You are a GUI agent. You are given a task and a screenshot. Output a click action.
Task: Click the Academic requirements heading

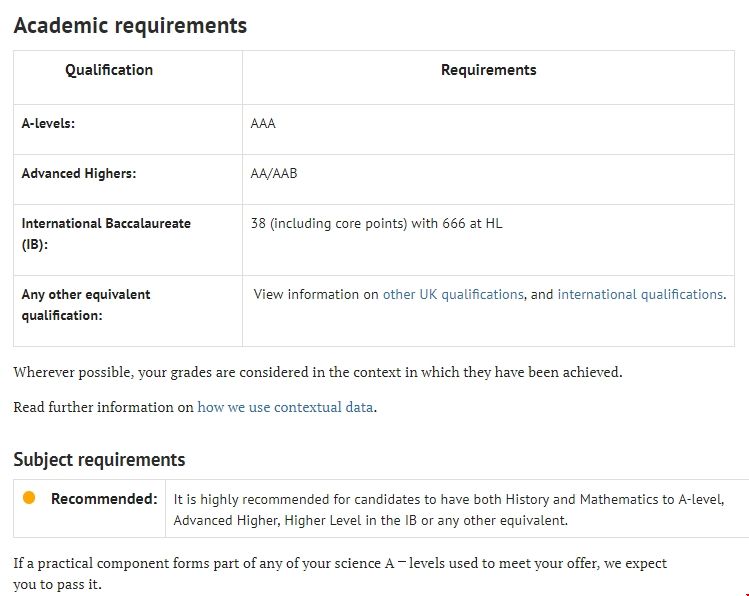click(x=130, y=25)
